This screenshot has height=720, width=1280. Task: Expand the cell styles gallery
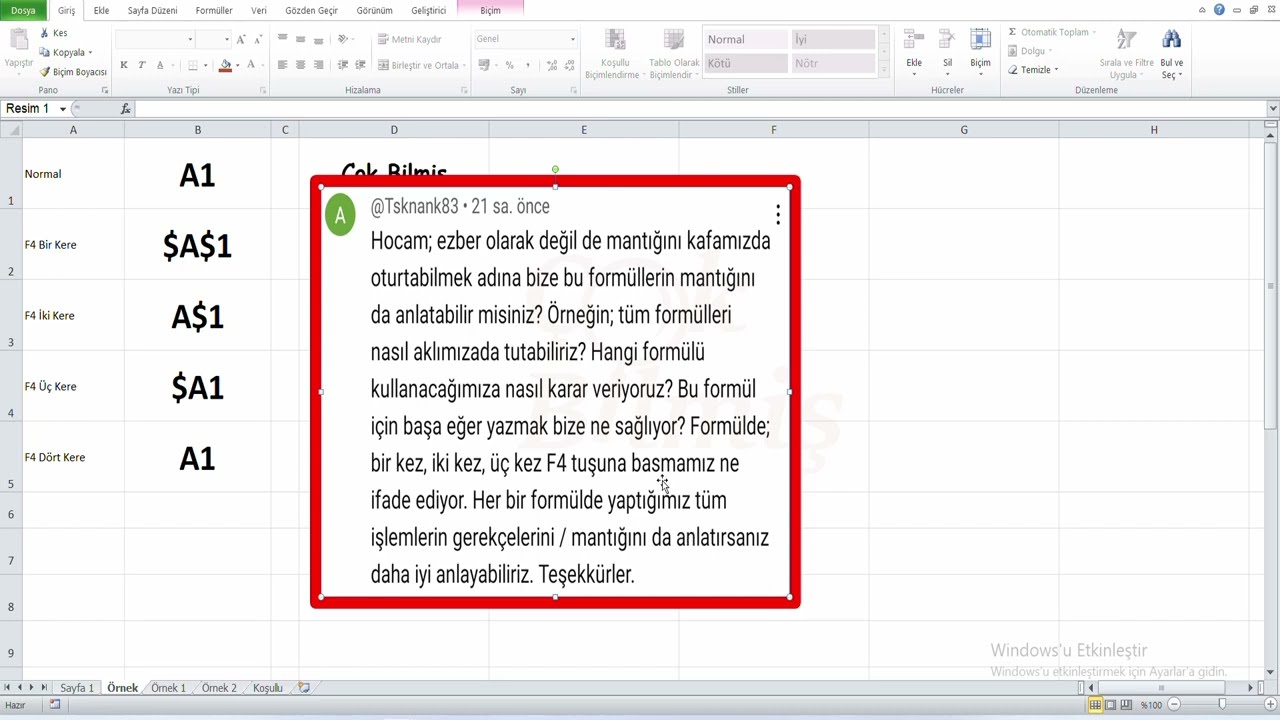[883, 71]
